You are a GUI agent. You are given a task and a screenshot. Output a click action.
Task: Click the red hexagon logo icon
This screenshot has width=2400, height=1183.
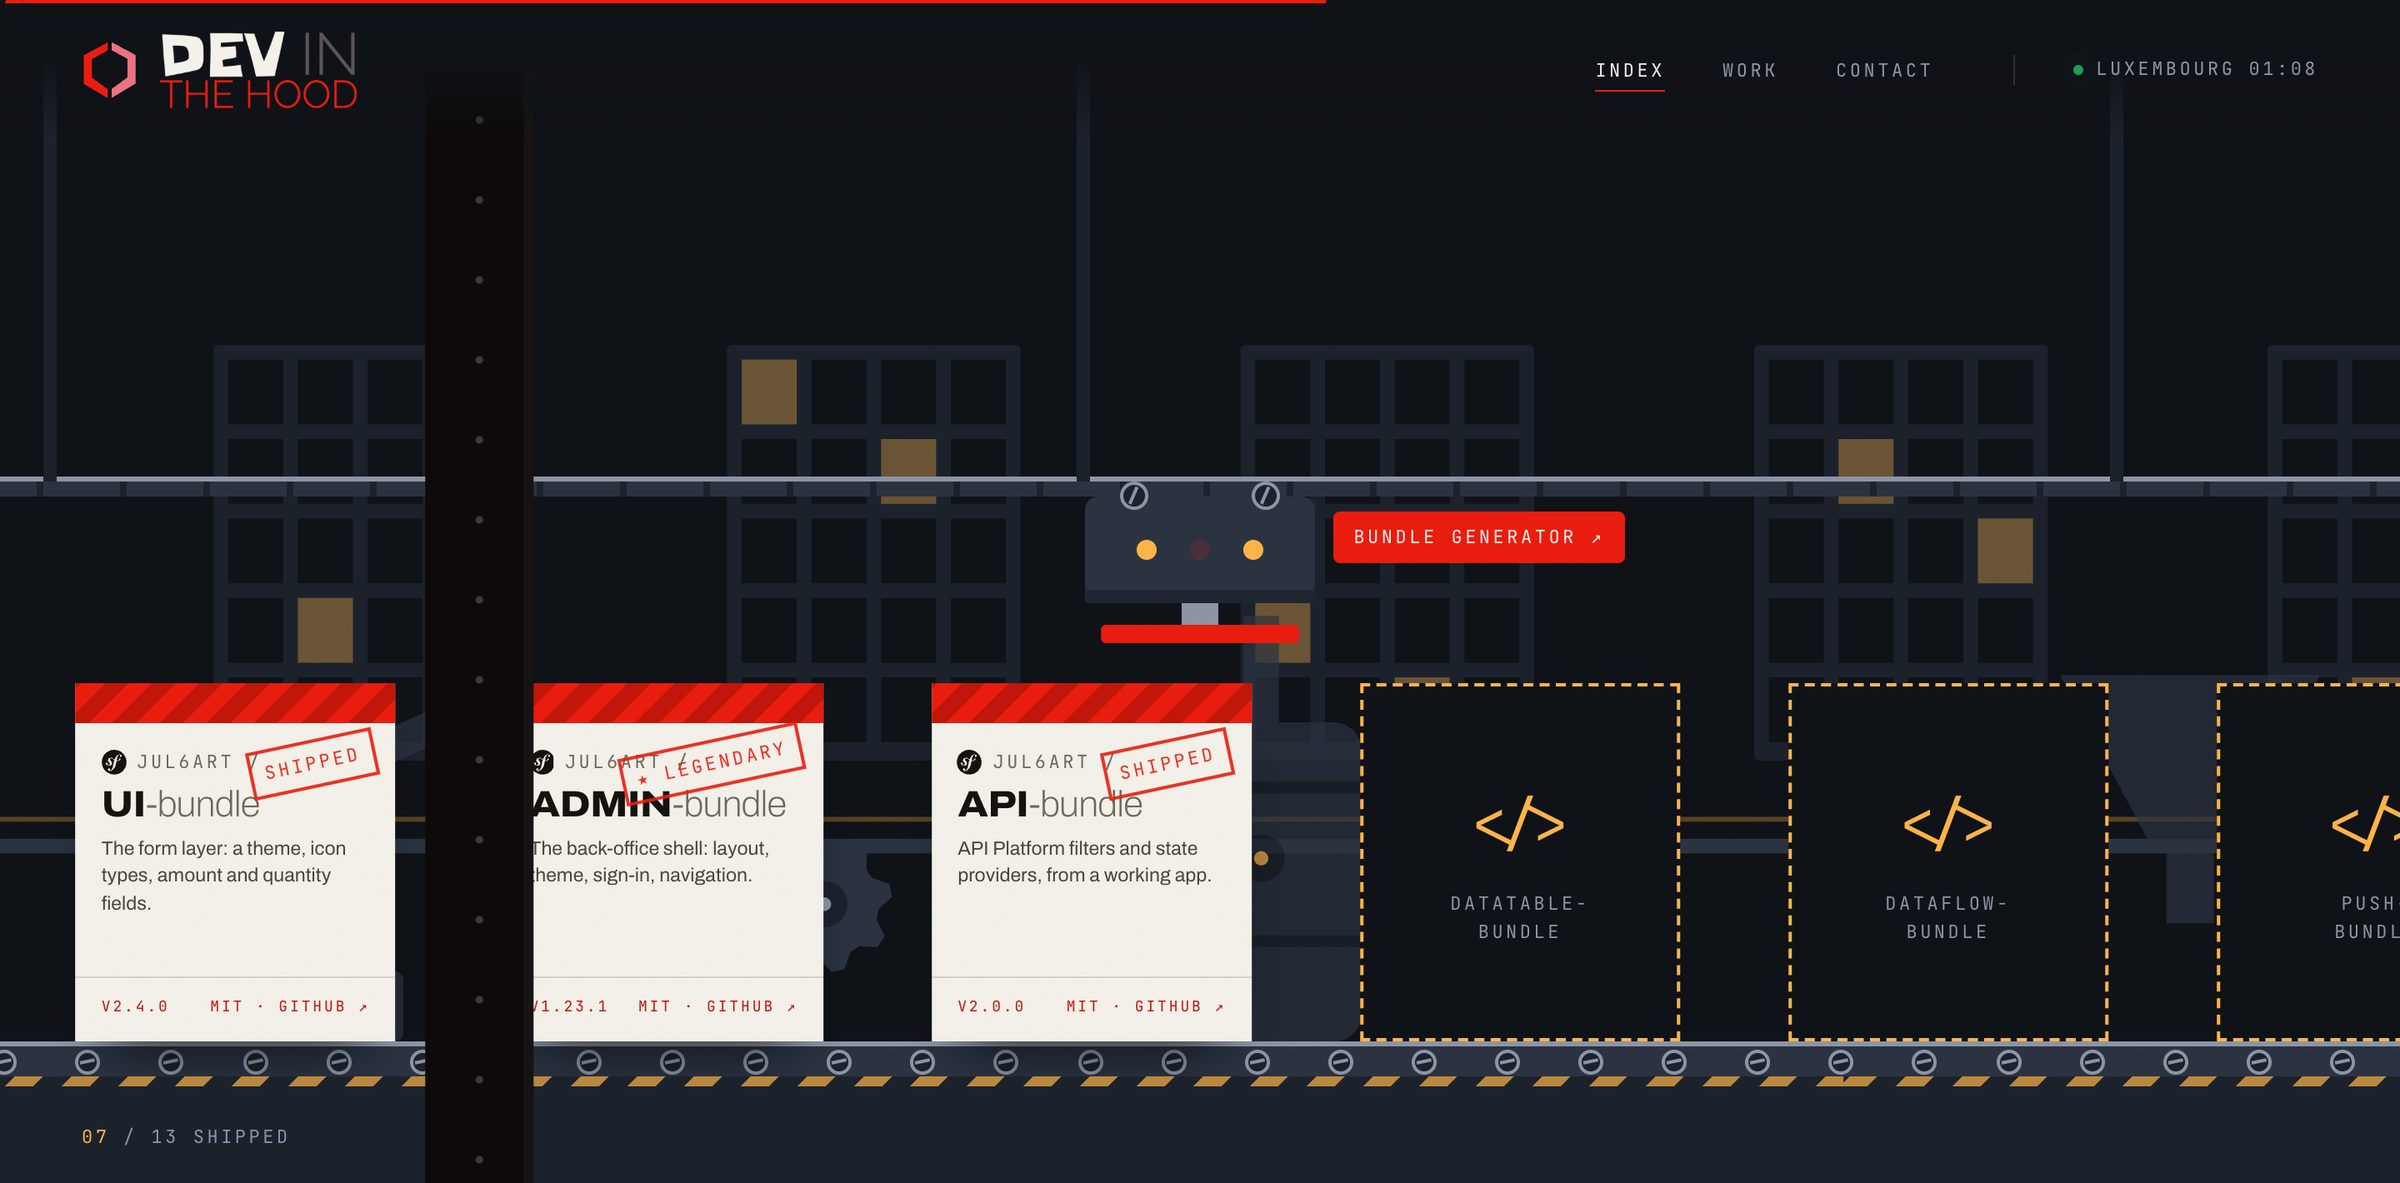tap(109, 70)
